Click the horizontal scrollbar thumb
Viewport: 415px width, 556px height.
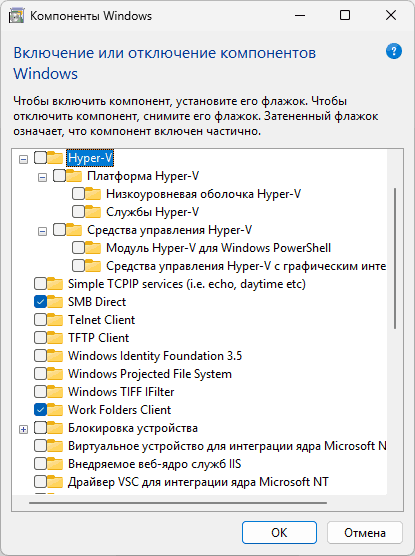tap(178, 502)
